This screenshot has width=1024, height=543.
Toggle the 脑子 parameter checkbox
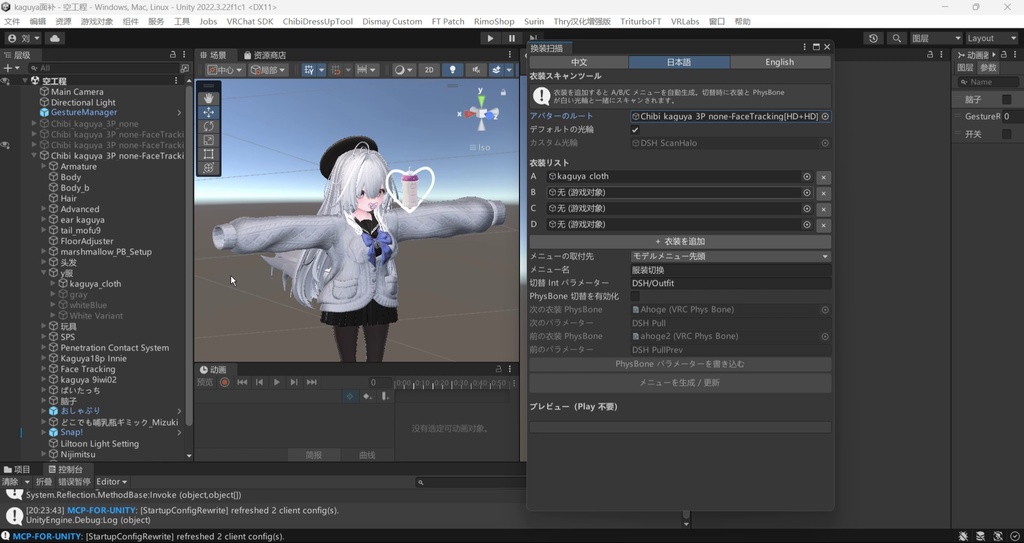[1006, 99]
